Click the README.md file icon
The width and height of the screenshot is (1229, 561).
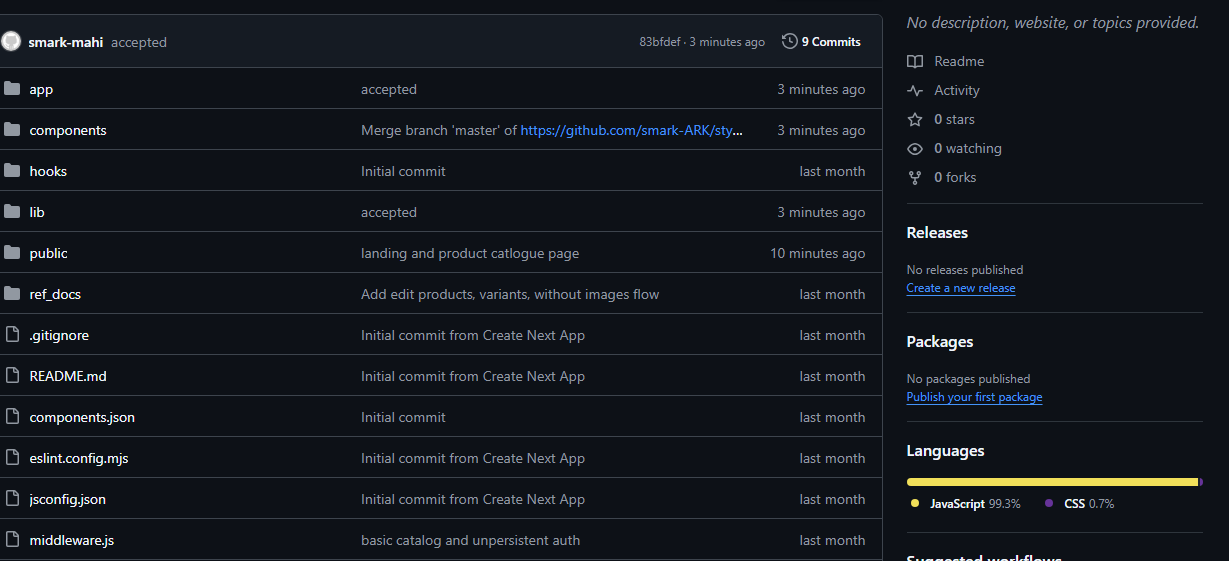click(12, 376)
